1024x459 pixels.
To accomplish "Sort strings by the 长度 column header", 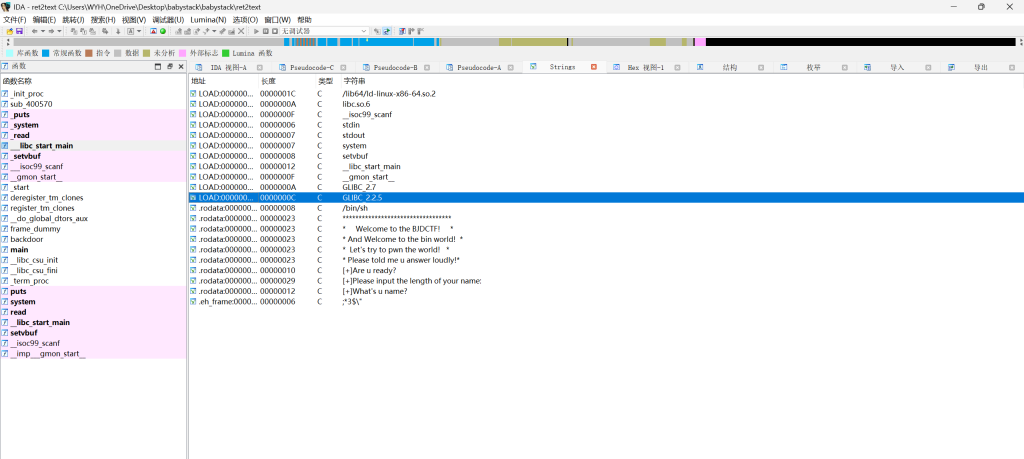I will (x=268, y=80).
